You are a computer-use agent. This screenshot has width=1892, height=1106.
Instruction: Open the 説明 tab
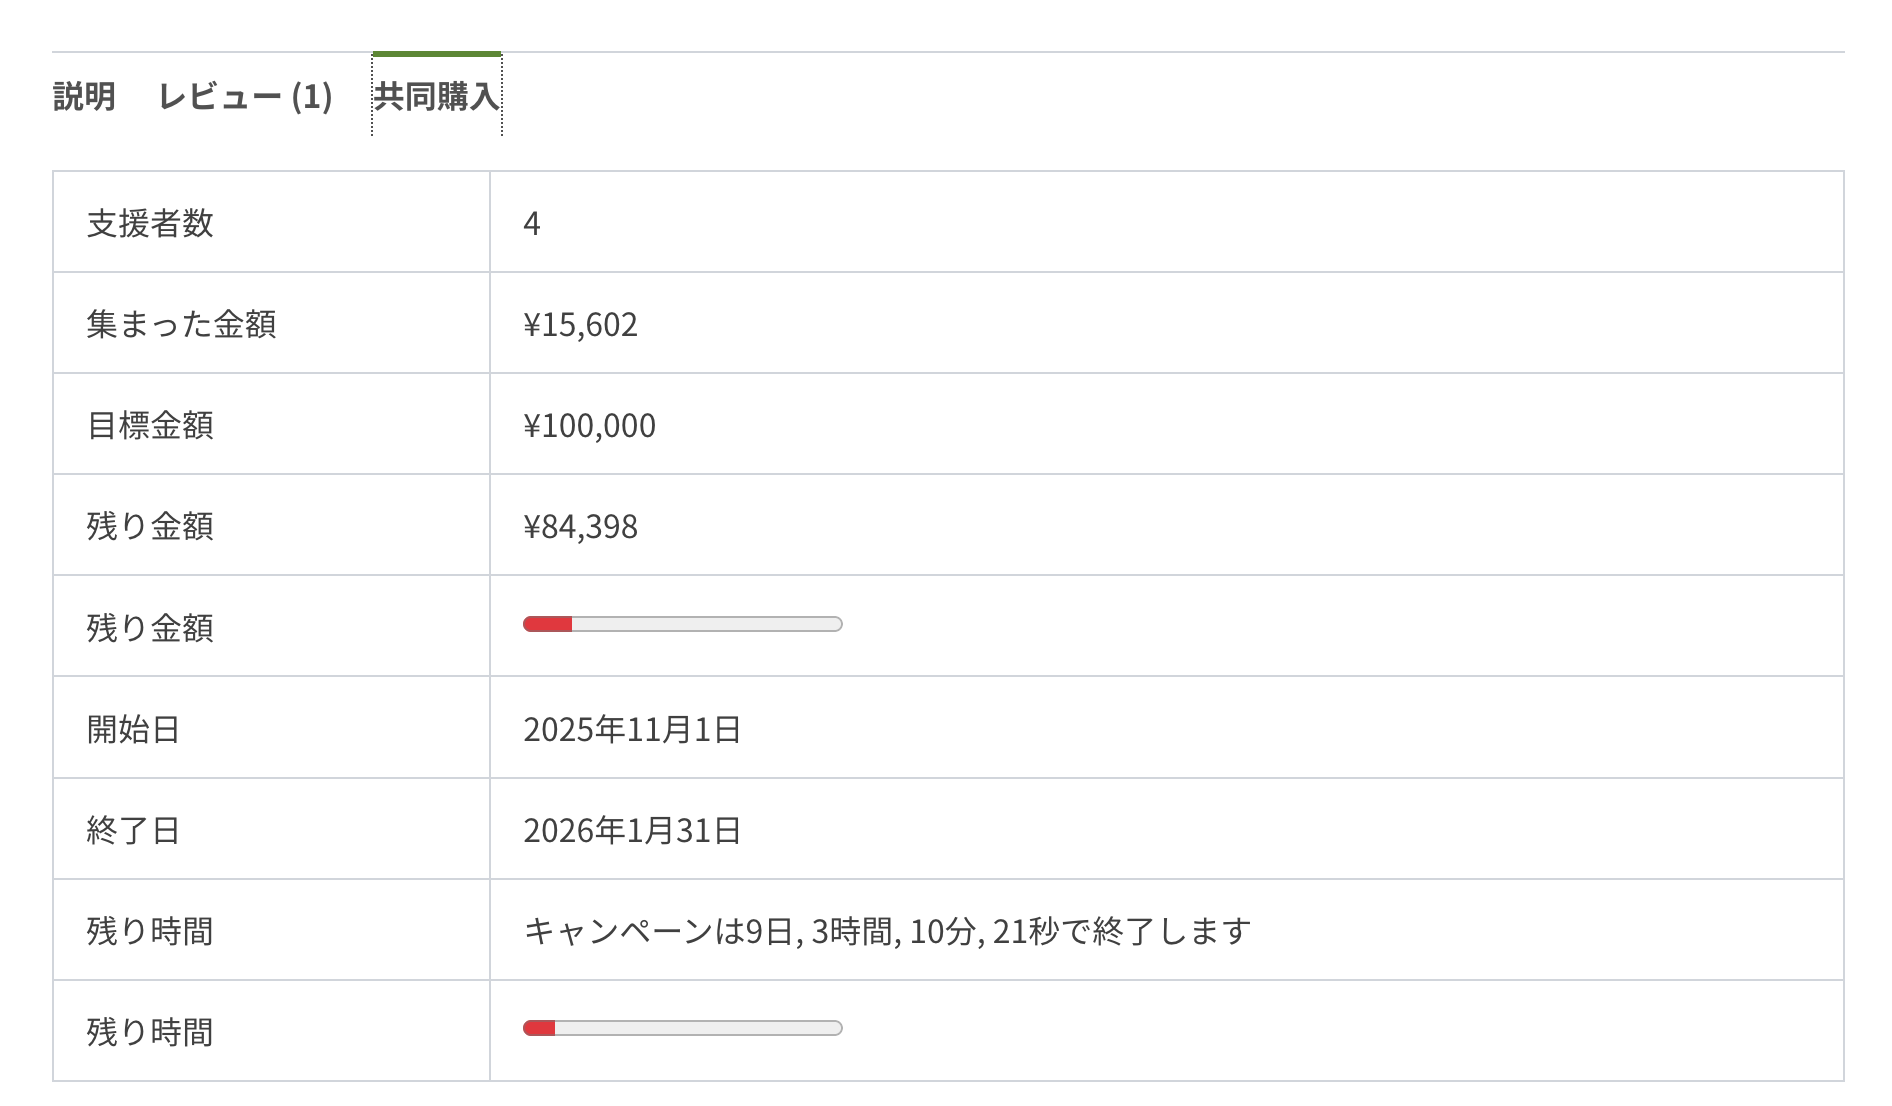coord(84,97)
